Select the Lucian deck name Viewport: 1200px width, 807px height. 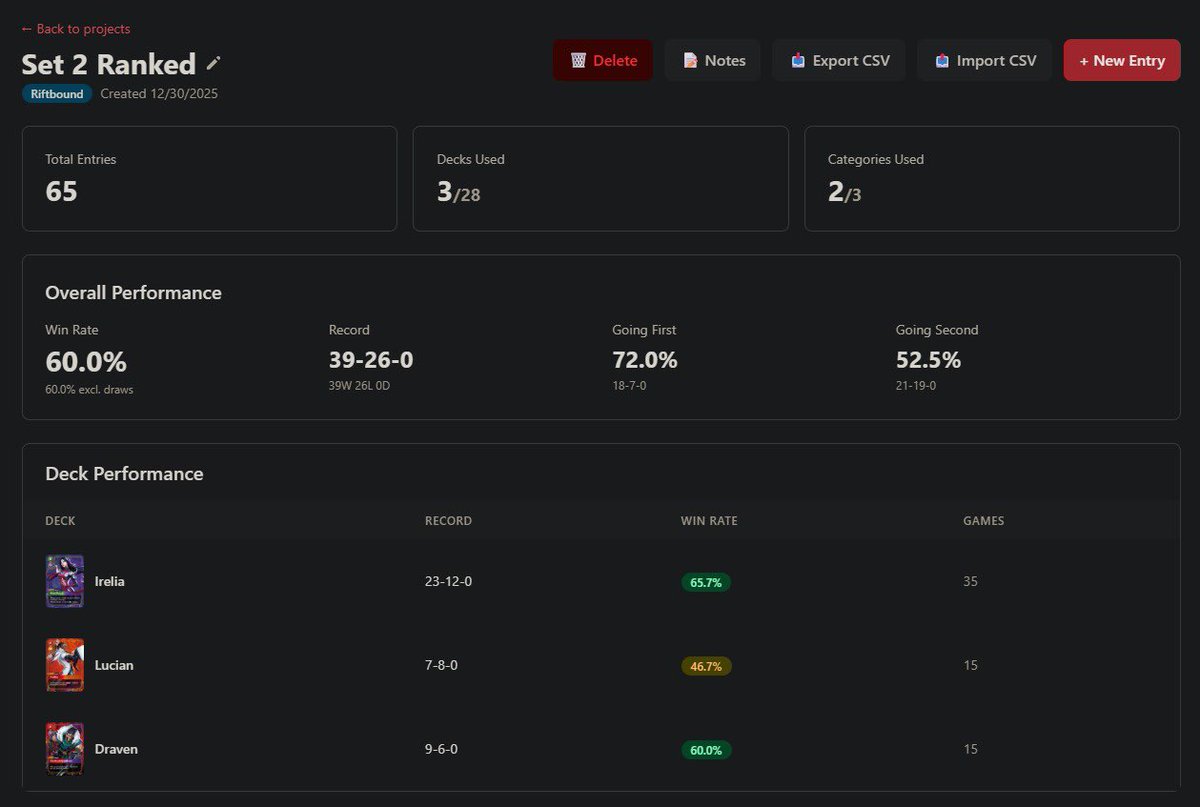[x=114, y=665]
